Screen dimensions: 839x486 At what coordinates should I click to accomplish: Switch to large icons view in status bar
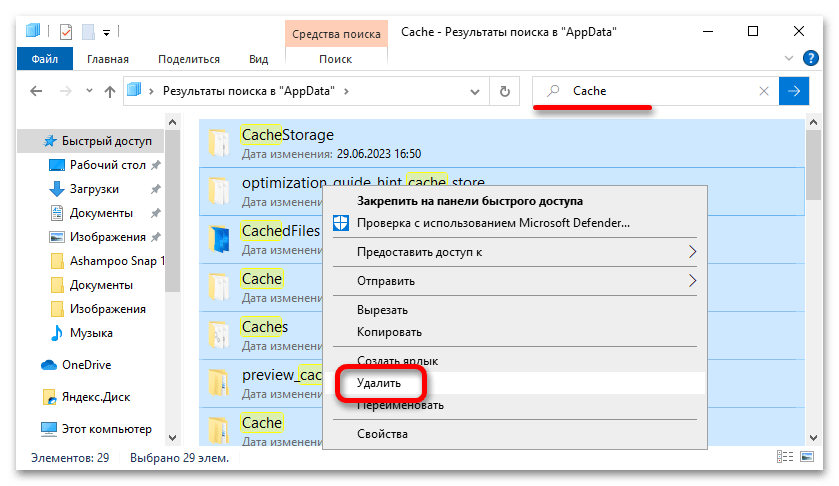tap(806, 457)
